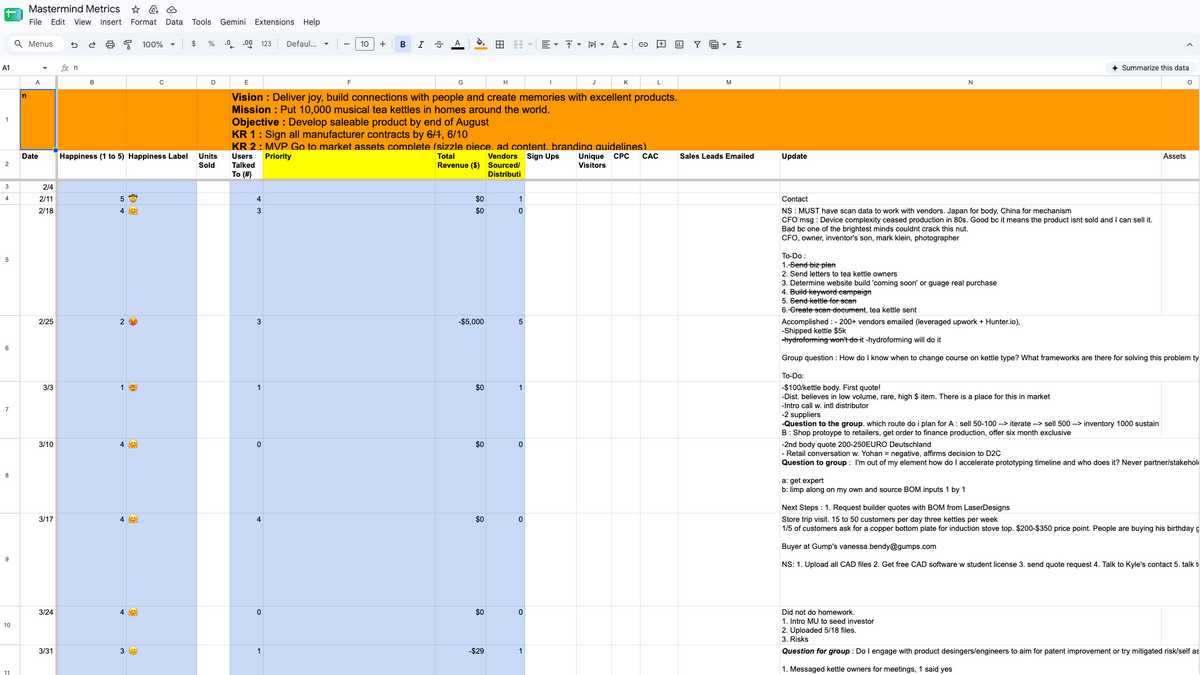Image resolution: width=1200 pixels, height=675 pixels.
Task: Click the Sales Leads Emailed header cell
Action: 728,165
